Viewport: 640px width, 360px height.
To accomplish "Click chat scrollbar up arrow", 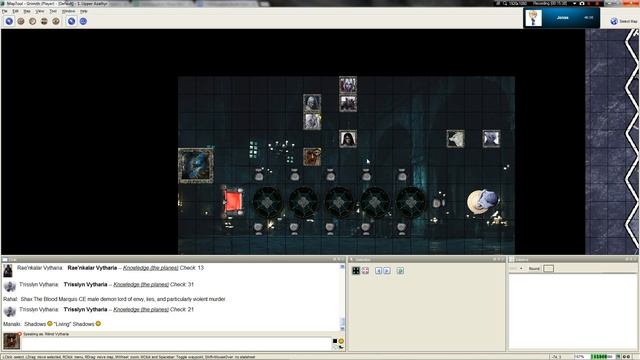I will (x=342, y=267).
